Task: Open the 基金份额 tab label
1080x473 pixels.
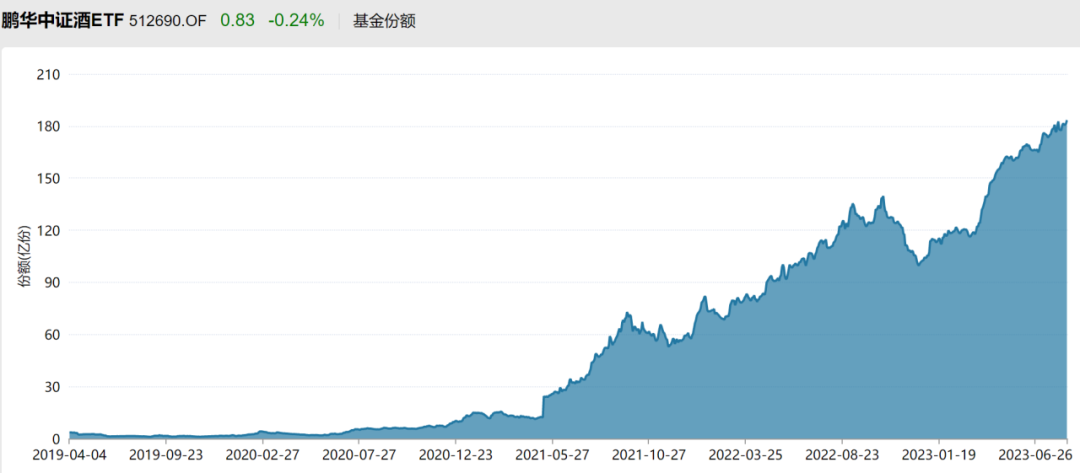Action: [x=384, y=21]
